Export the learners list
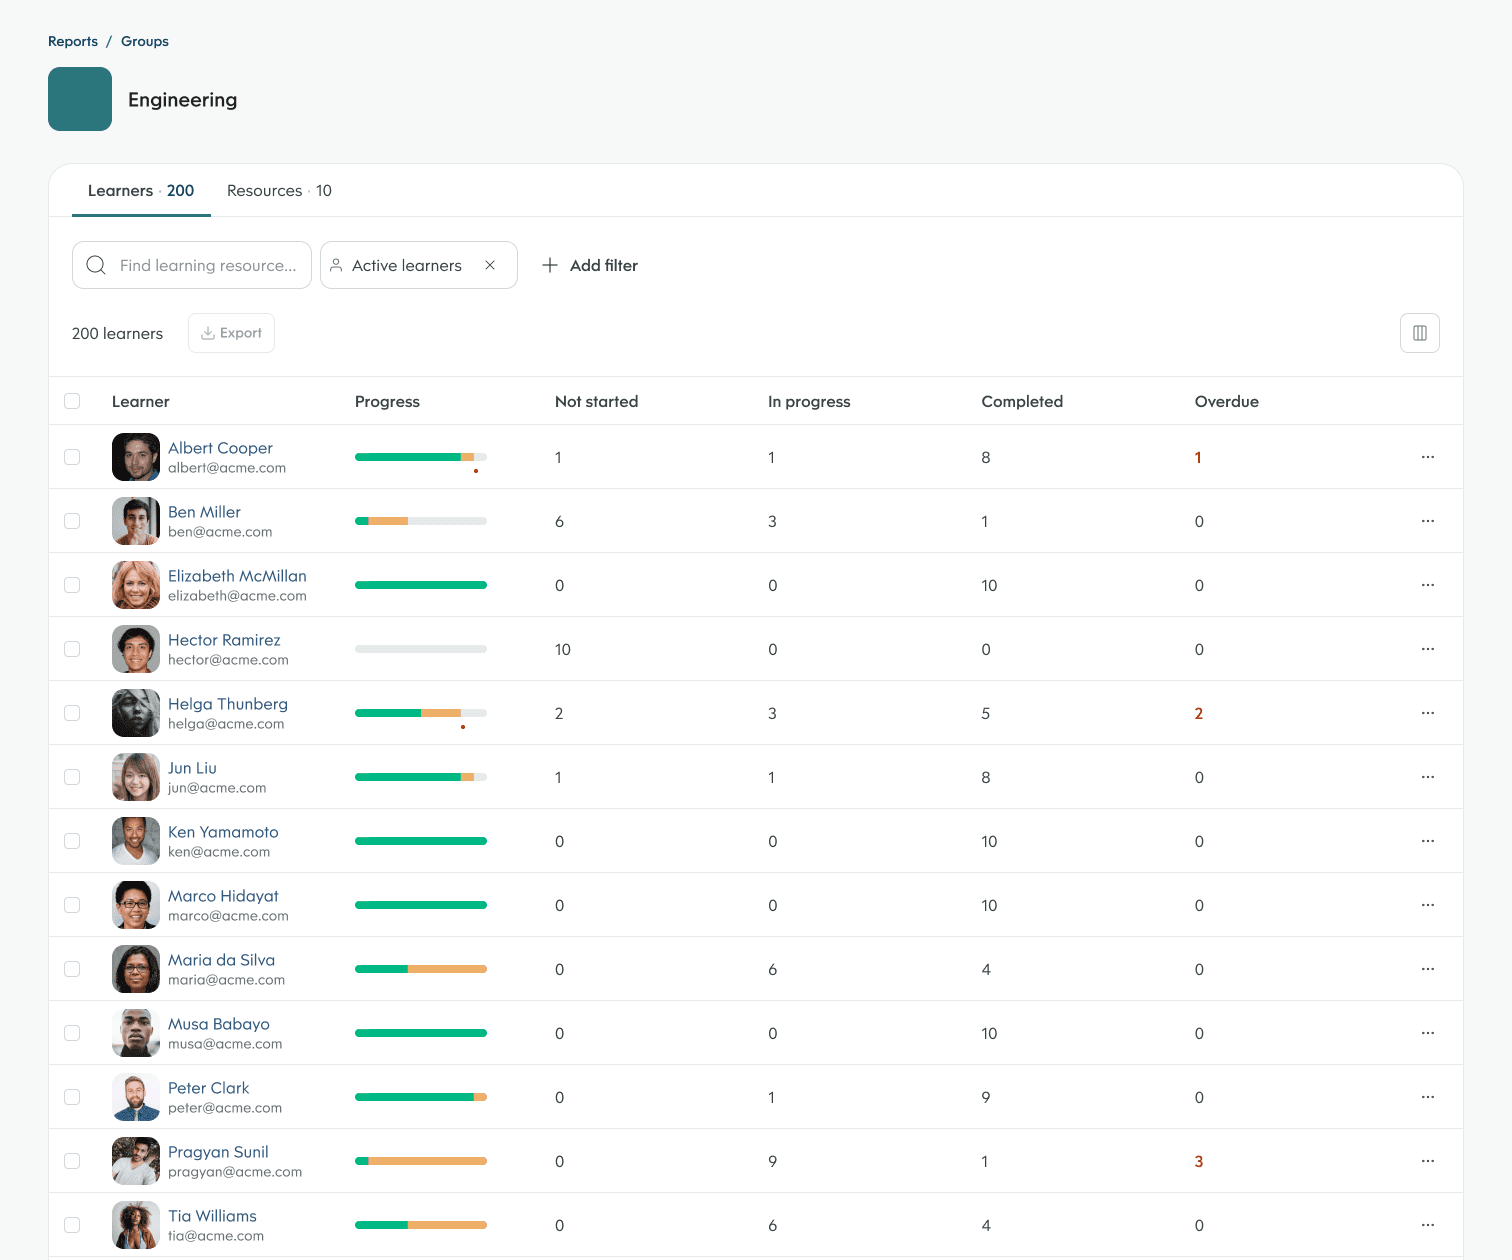This screenshot has width=1512, height=1260. pyautogui.click(x=231, y=333)
